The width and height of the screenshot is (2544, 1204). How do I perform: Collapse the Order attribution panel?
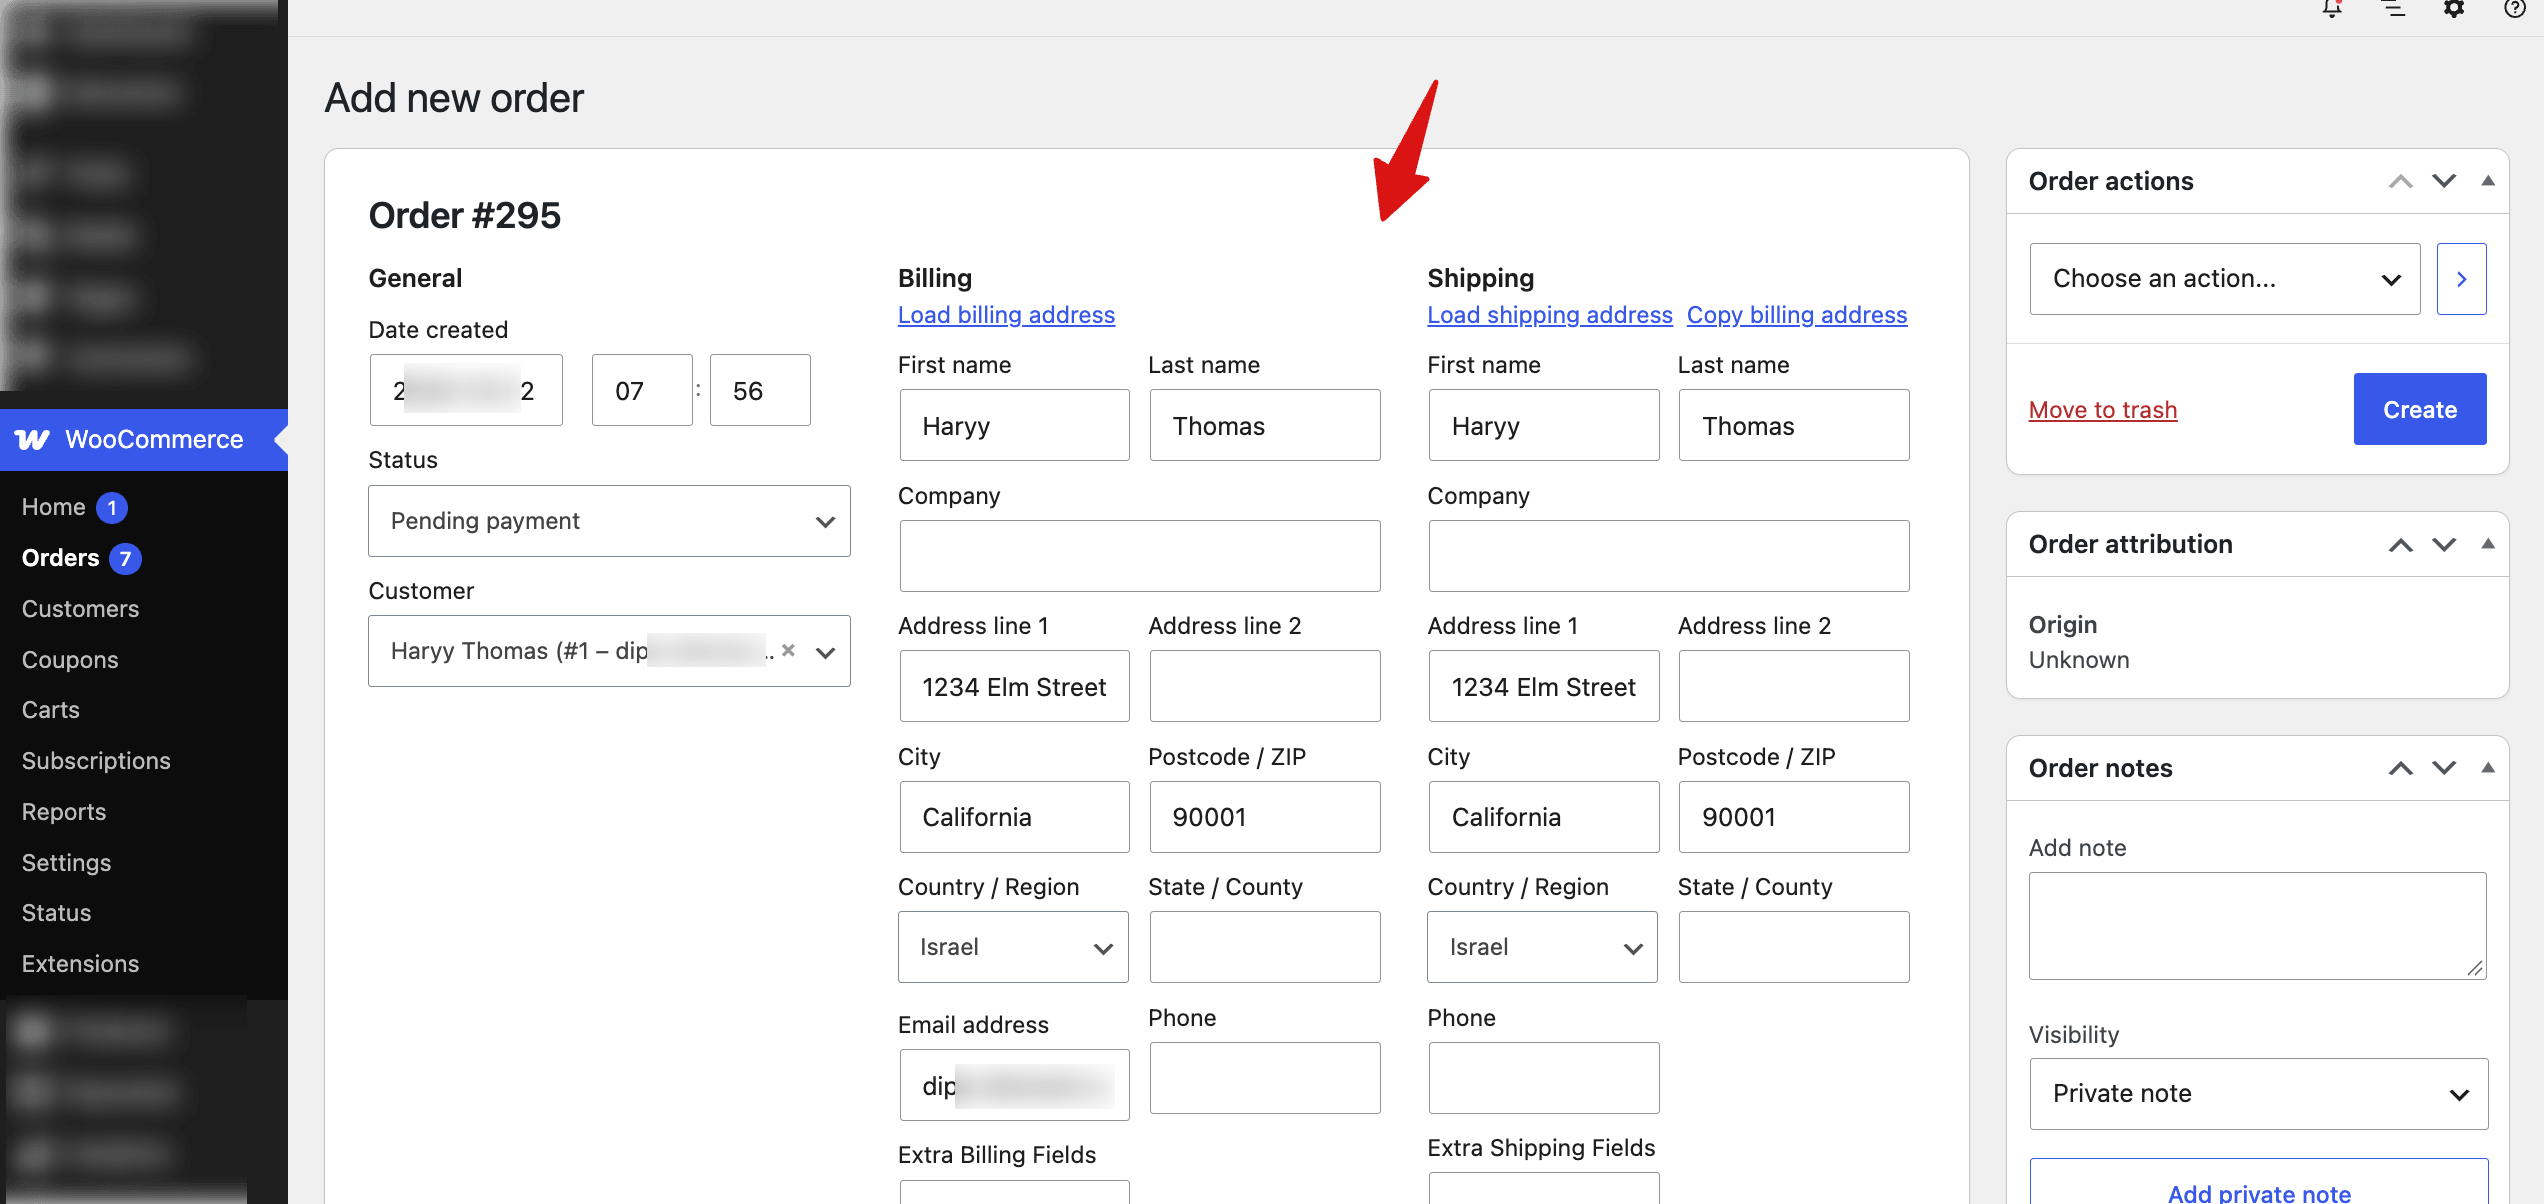pyautogui.click(x=2488, y=544)
